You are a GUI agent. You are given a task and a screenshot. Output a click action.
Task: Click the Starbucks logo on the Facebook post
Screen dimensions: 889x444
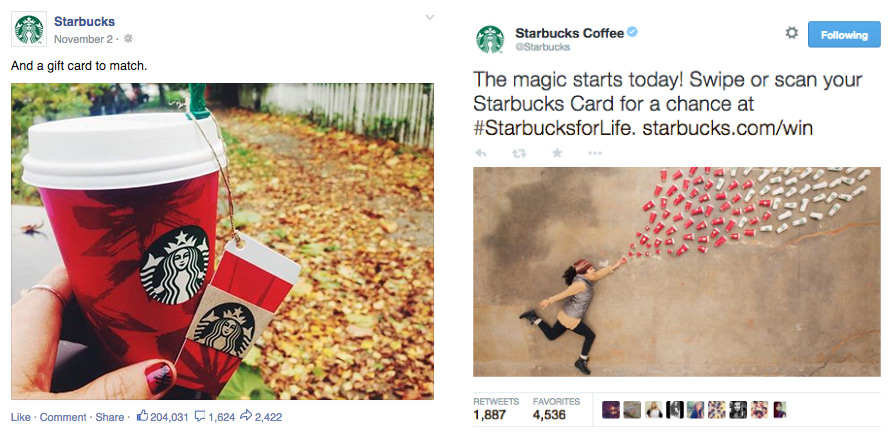(28, 30)
